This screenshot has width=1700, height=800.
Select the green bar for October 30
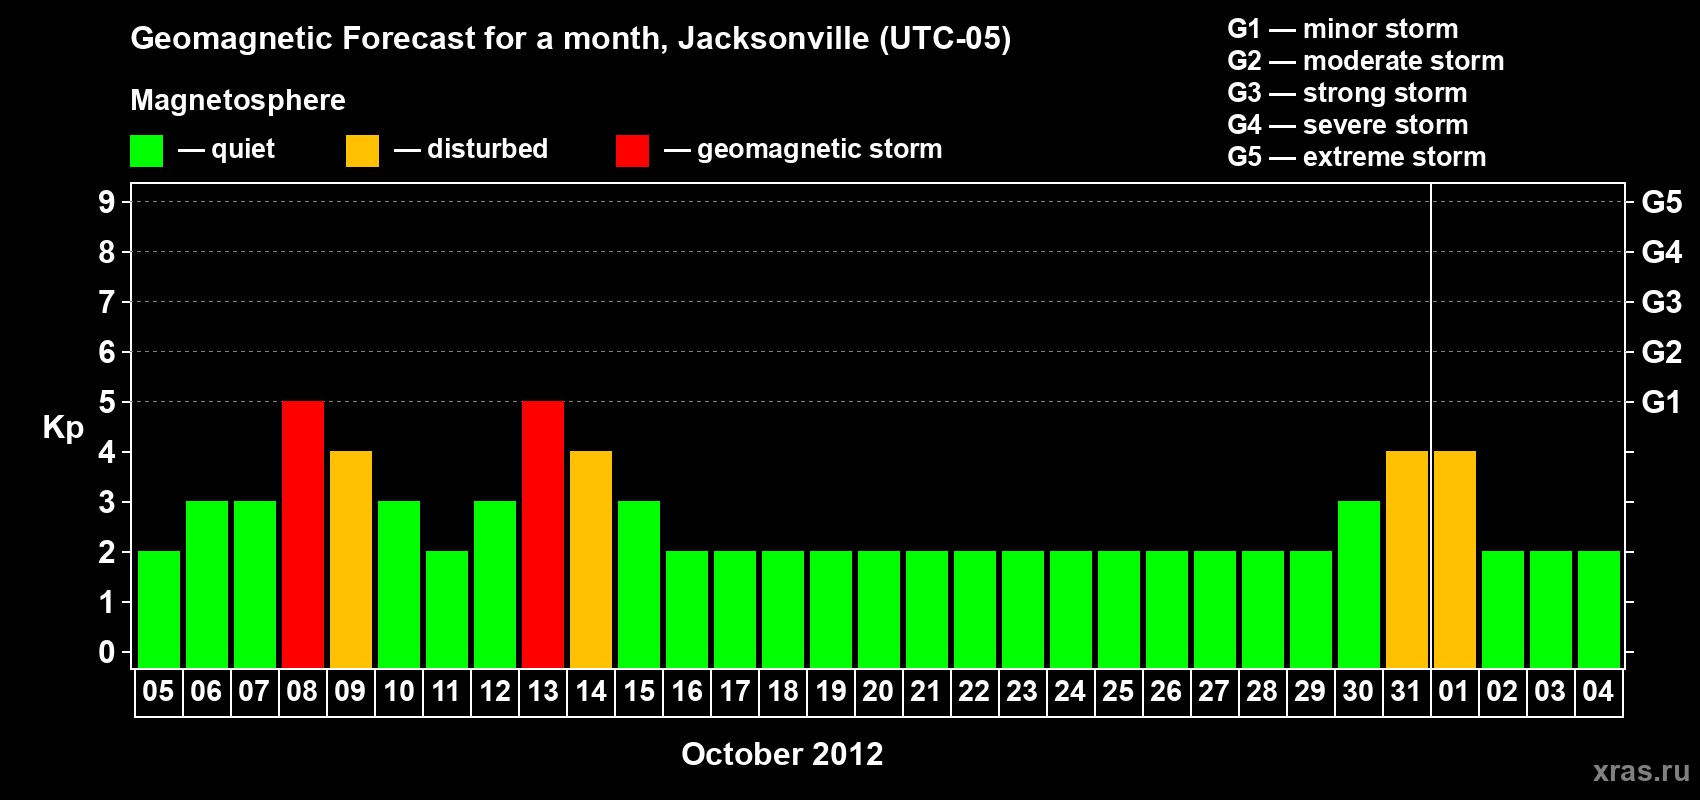tap(1359, 584)
